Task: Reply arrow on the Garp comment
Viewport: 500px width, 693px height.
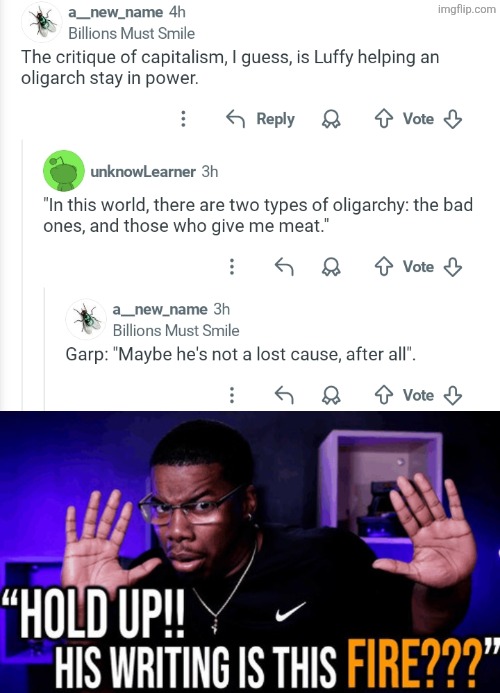Action: (x=284, y=395)
